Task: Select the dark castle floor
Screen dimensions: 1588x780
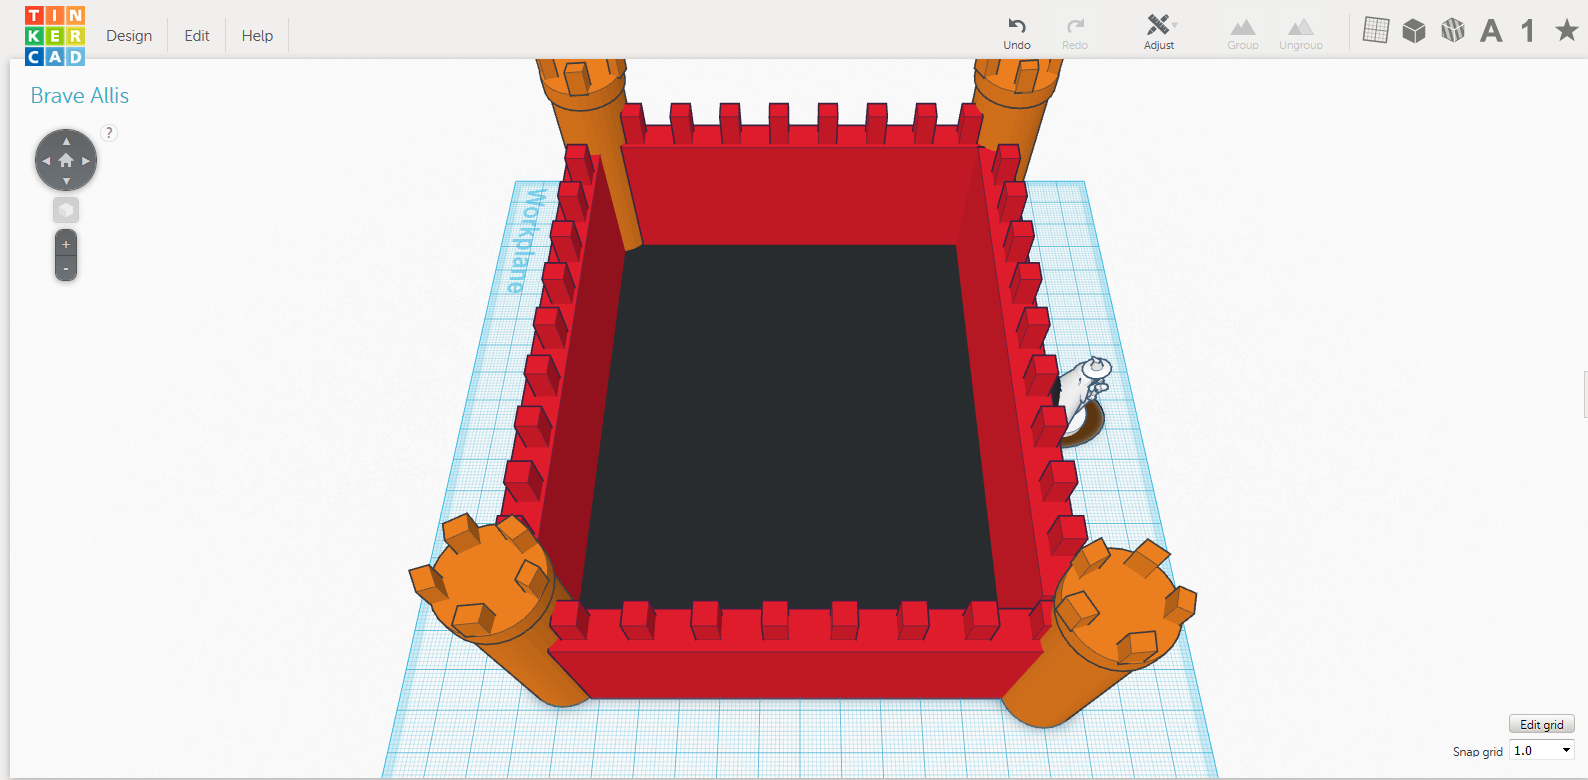Action: [x=790, y=425]
